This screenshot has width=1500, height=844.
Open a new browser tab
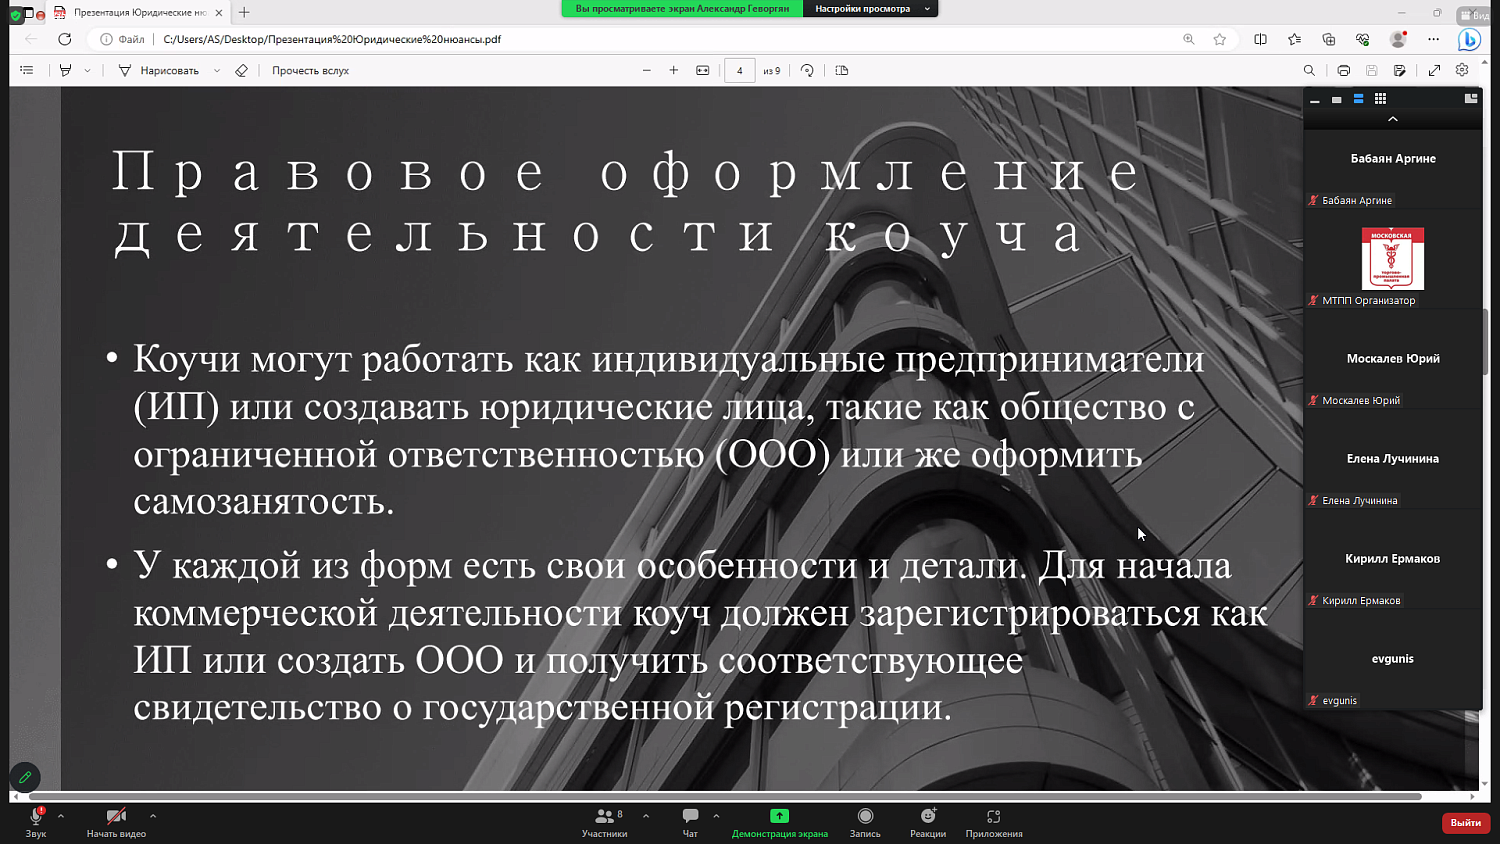pos(244,12)
